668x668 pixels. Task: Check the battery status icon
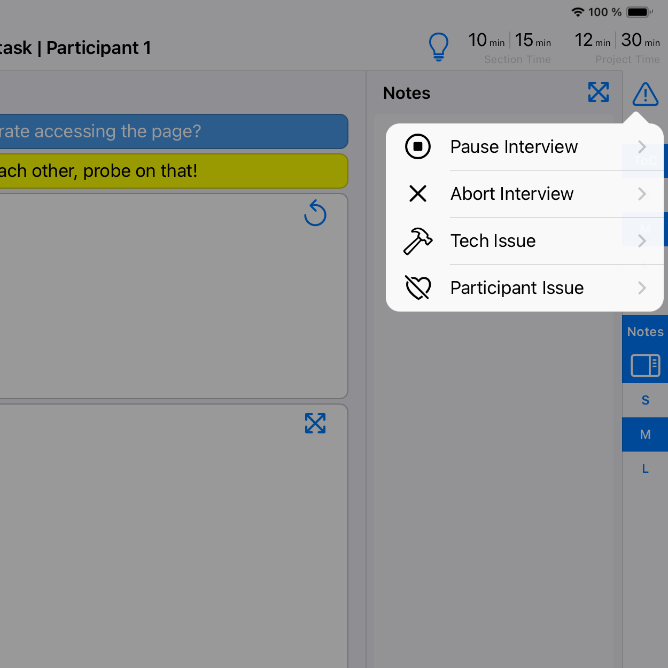639,12
